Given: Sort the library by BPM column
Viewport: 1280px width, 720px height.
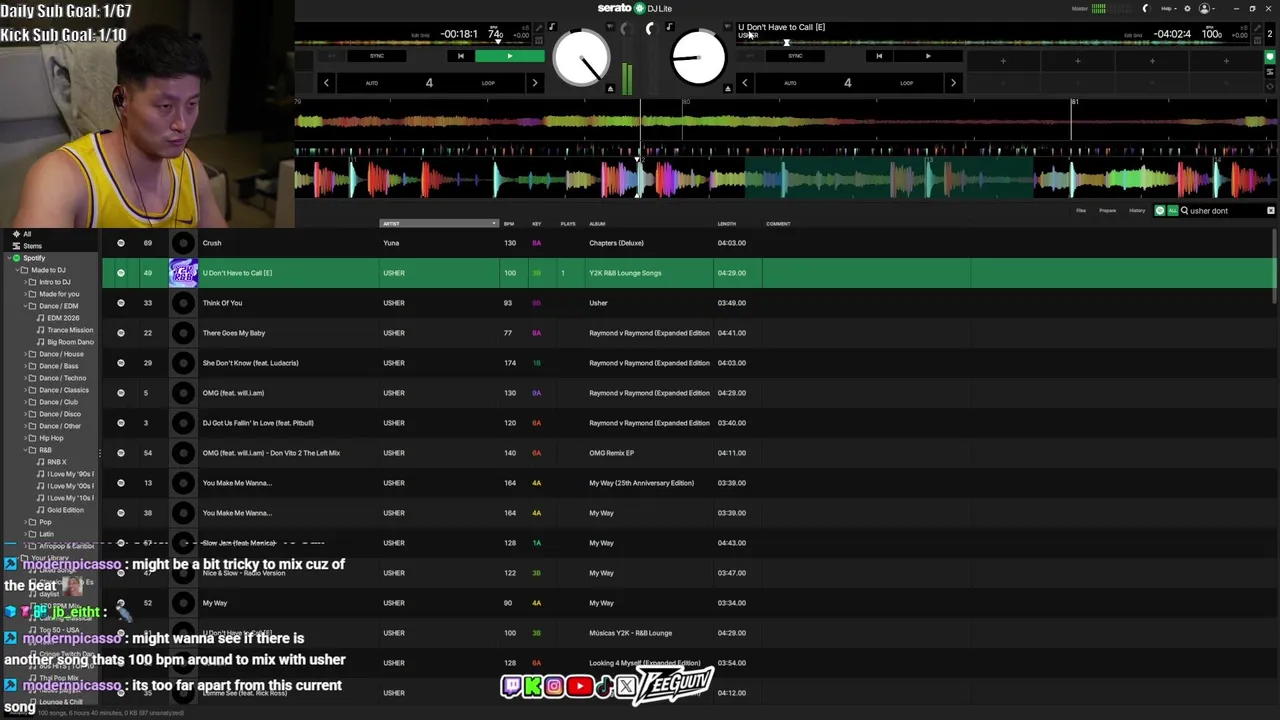Looking at the screenshot, I should coord(509,224).
